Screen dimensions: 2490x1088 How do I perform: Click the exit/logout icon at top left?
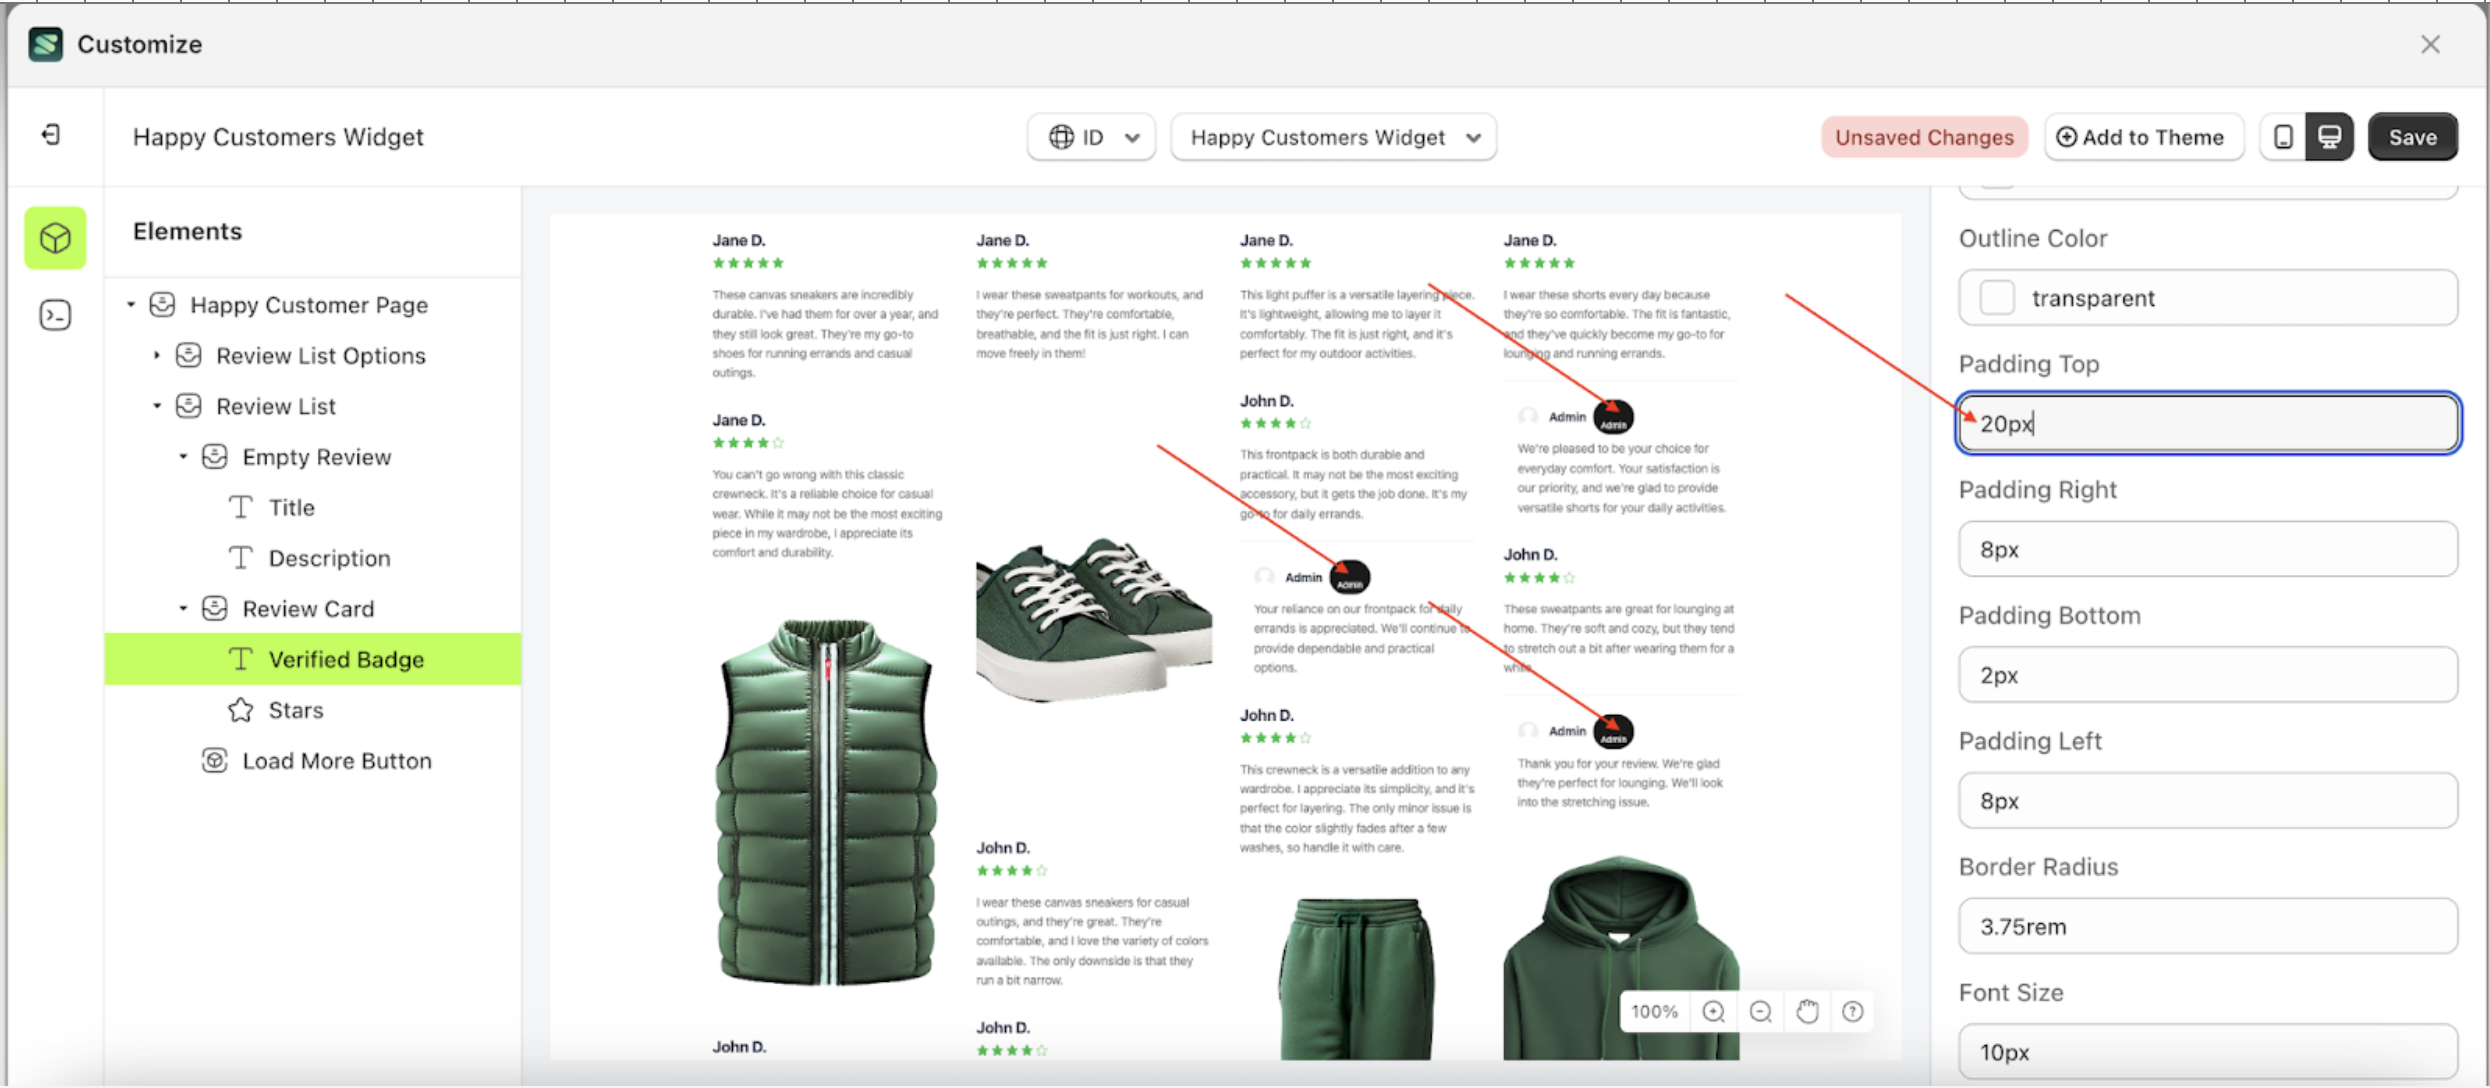50,135
